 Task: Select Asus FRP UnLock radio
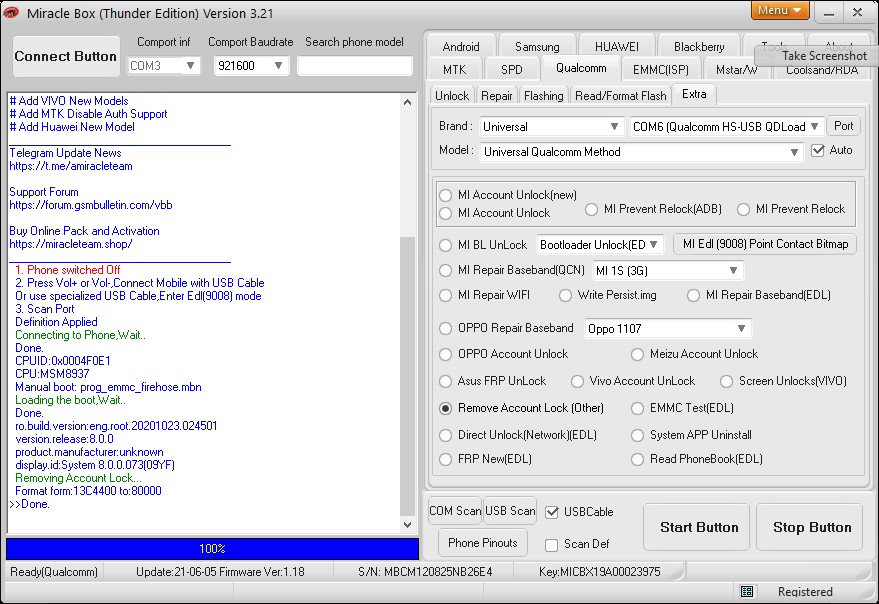(x=446, y=381)
